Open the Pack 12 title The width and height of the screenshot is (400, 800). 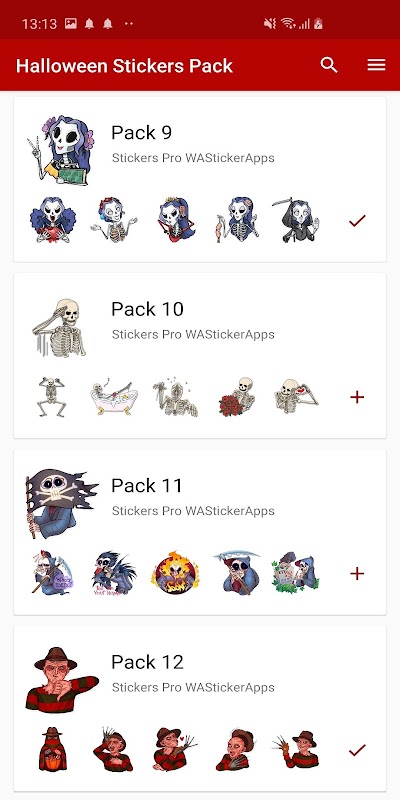click(x=147, y=662)
